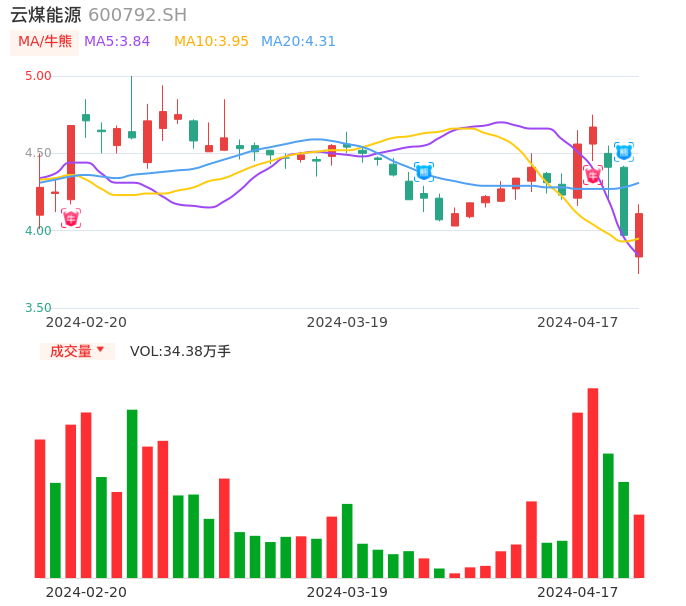Click the tallest green volume bar
686x606 pixels.
pos(132,493)
